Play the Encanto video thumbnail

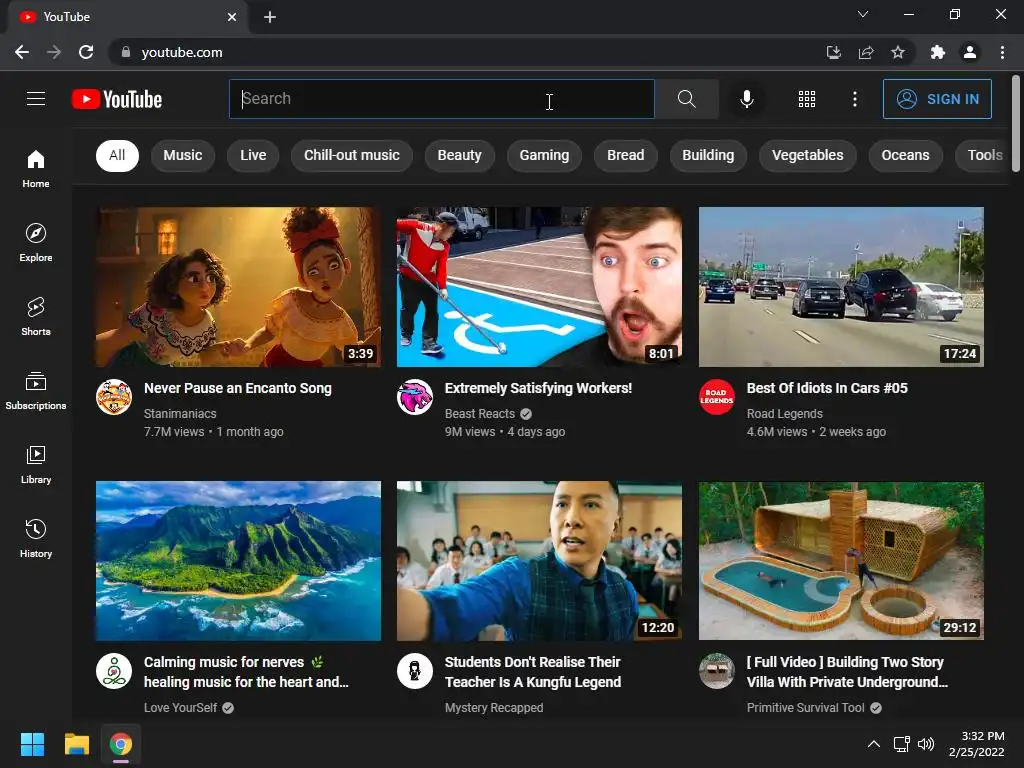click(238, 287)
